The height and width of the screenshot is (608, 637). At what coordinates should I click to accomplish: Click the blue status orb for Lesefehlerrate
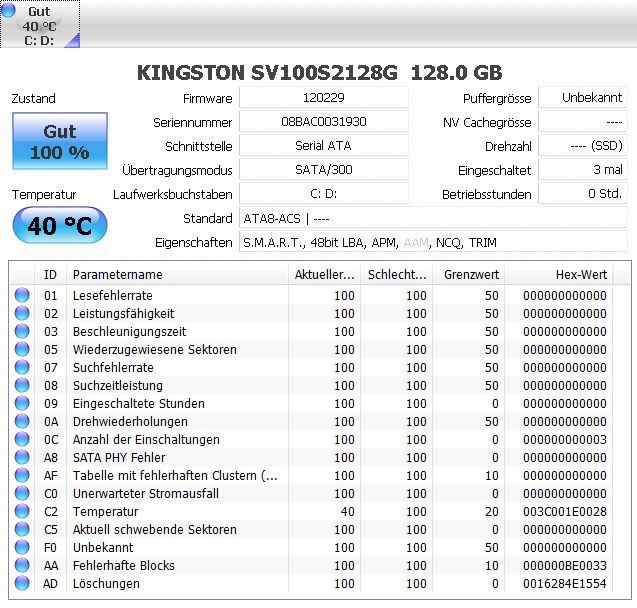pos(22,295)
